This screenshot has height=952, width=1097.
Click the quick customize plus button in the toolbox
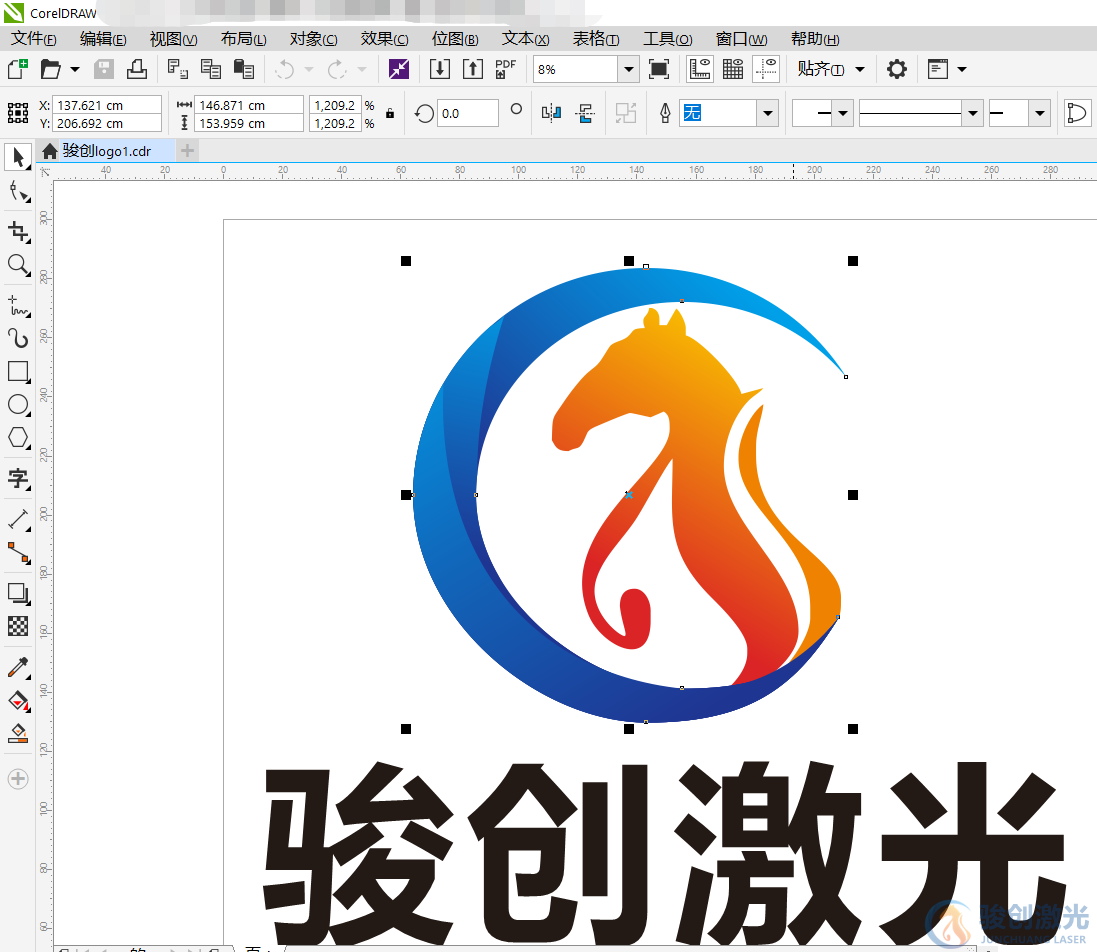click(x=18, y=779)
